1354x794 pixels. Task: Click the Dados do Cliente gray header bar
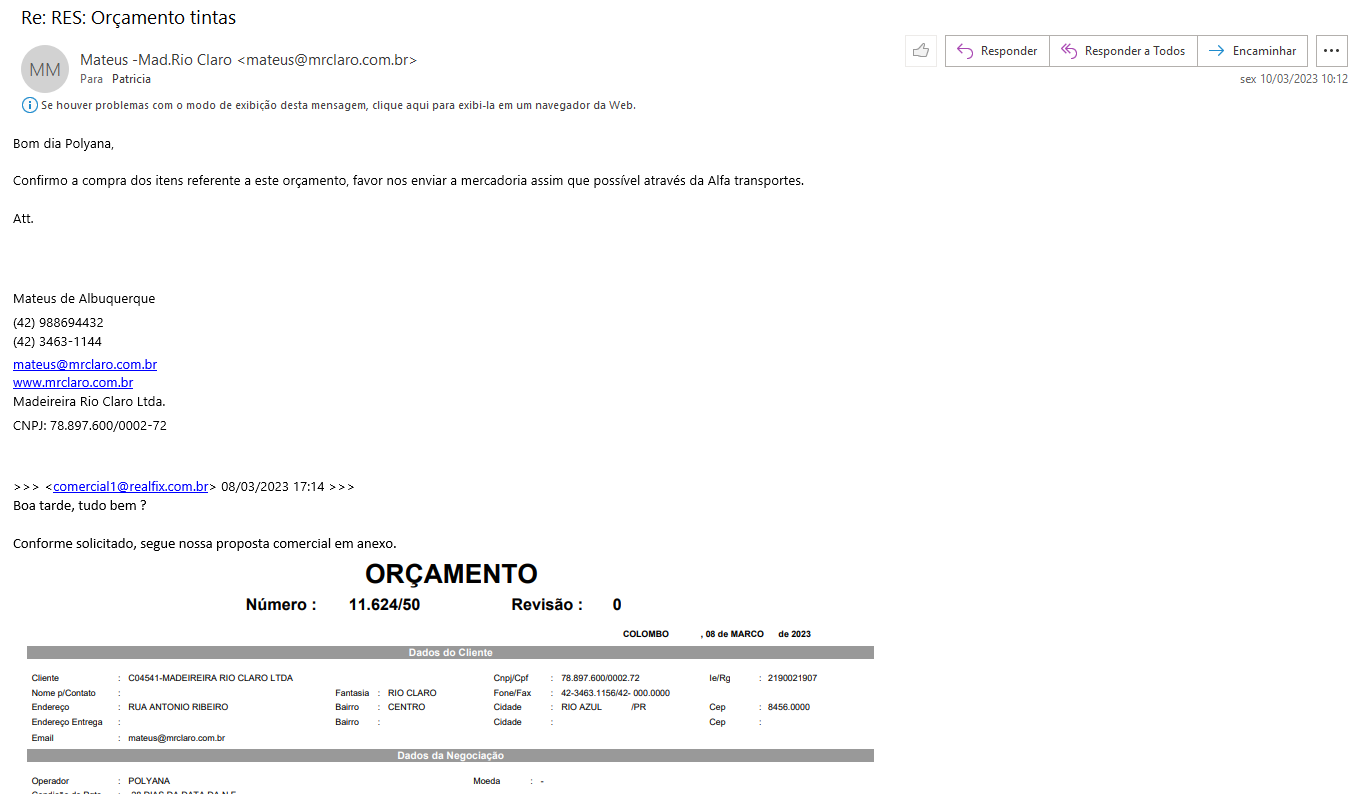[450, 653]
